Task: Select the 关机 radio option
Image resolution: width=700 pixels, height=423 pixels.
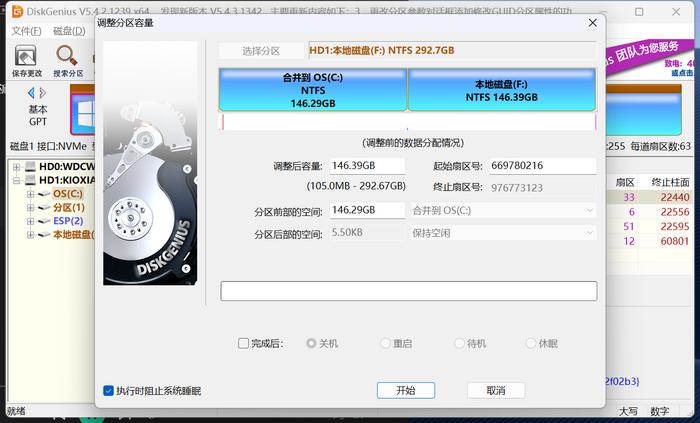Action: pos(311,343)
